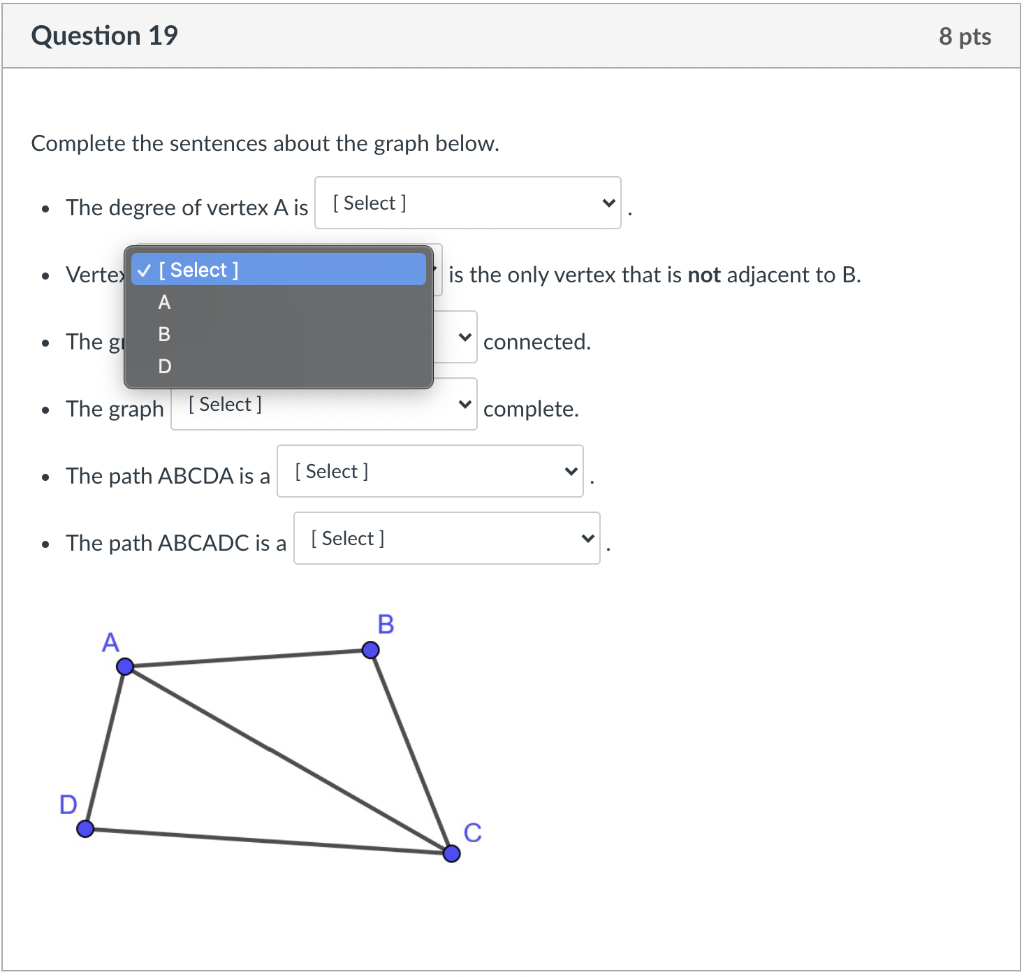Click the blue vertex dot D

coord(86,830)
